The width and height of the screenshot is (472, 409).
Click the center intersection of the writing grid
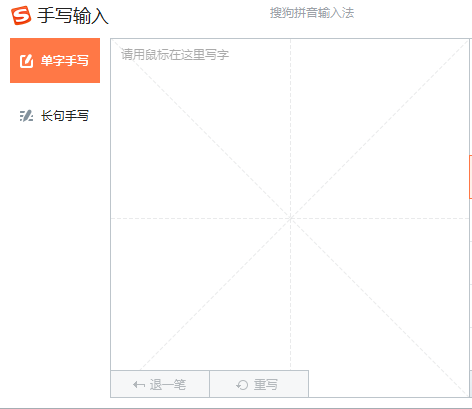(290, 218)
